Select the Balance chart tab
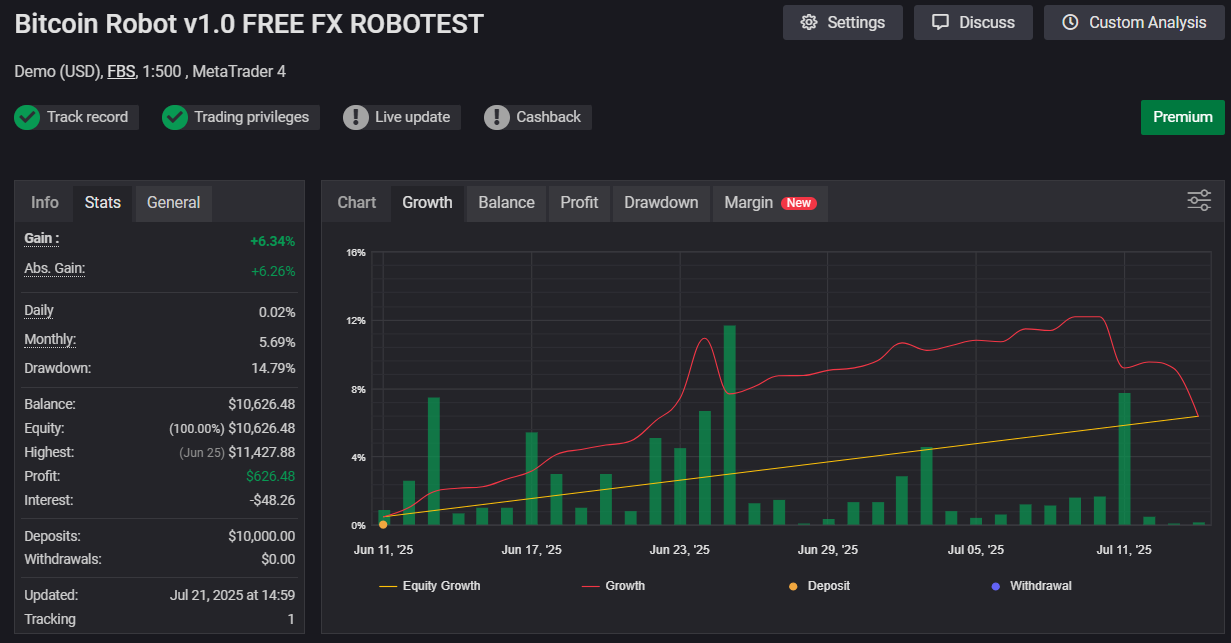 (506, 202)
